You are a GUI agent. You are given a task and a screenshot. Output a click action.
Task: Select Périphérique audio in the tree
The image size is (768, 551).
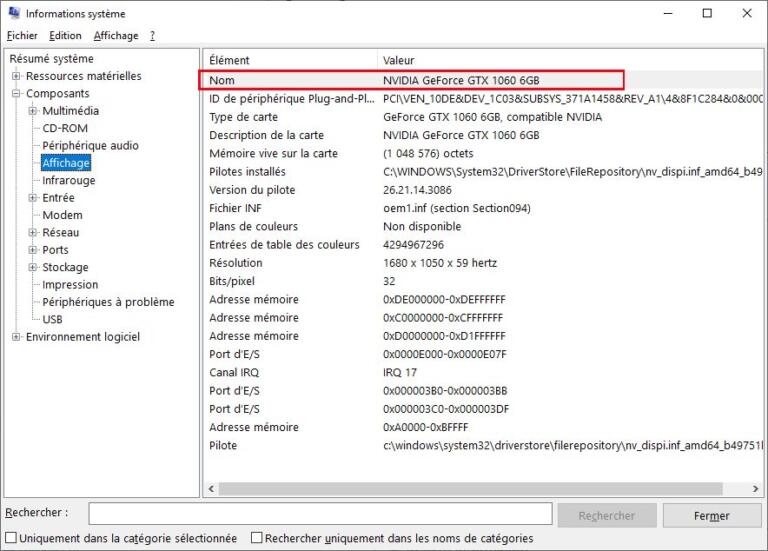[90, 146]
